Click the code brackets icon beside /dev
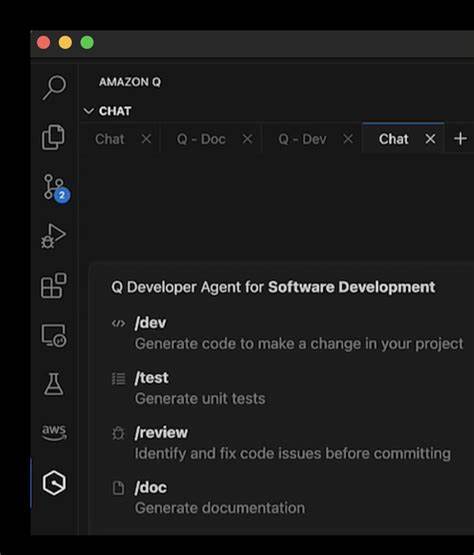474x555 pixels. (119, 324)
